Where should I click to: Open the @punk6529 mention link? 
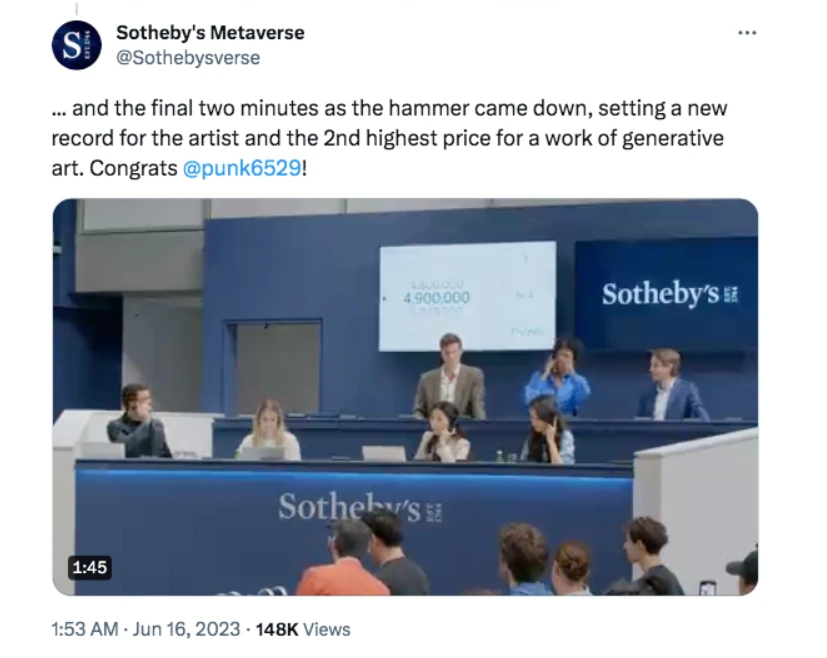click(x=242, y=168)
